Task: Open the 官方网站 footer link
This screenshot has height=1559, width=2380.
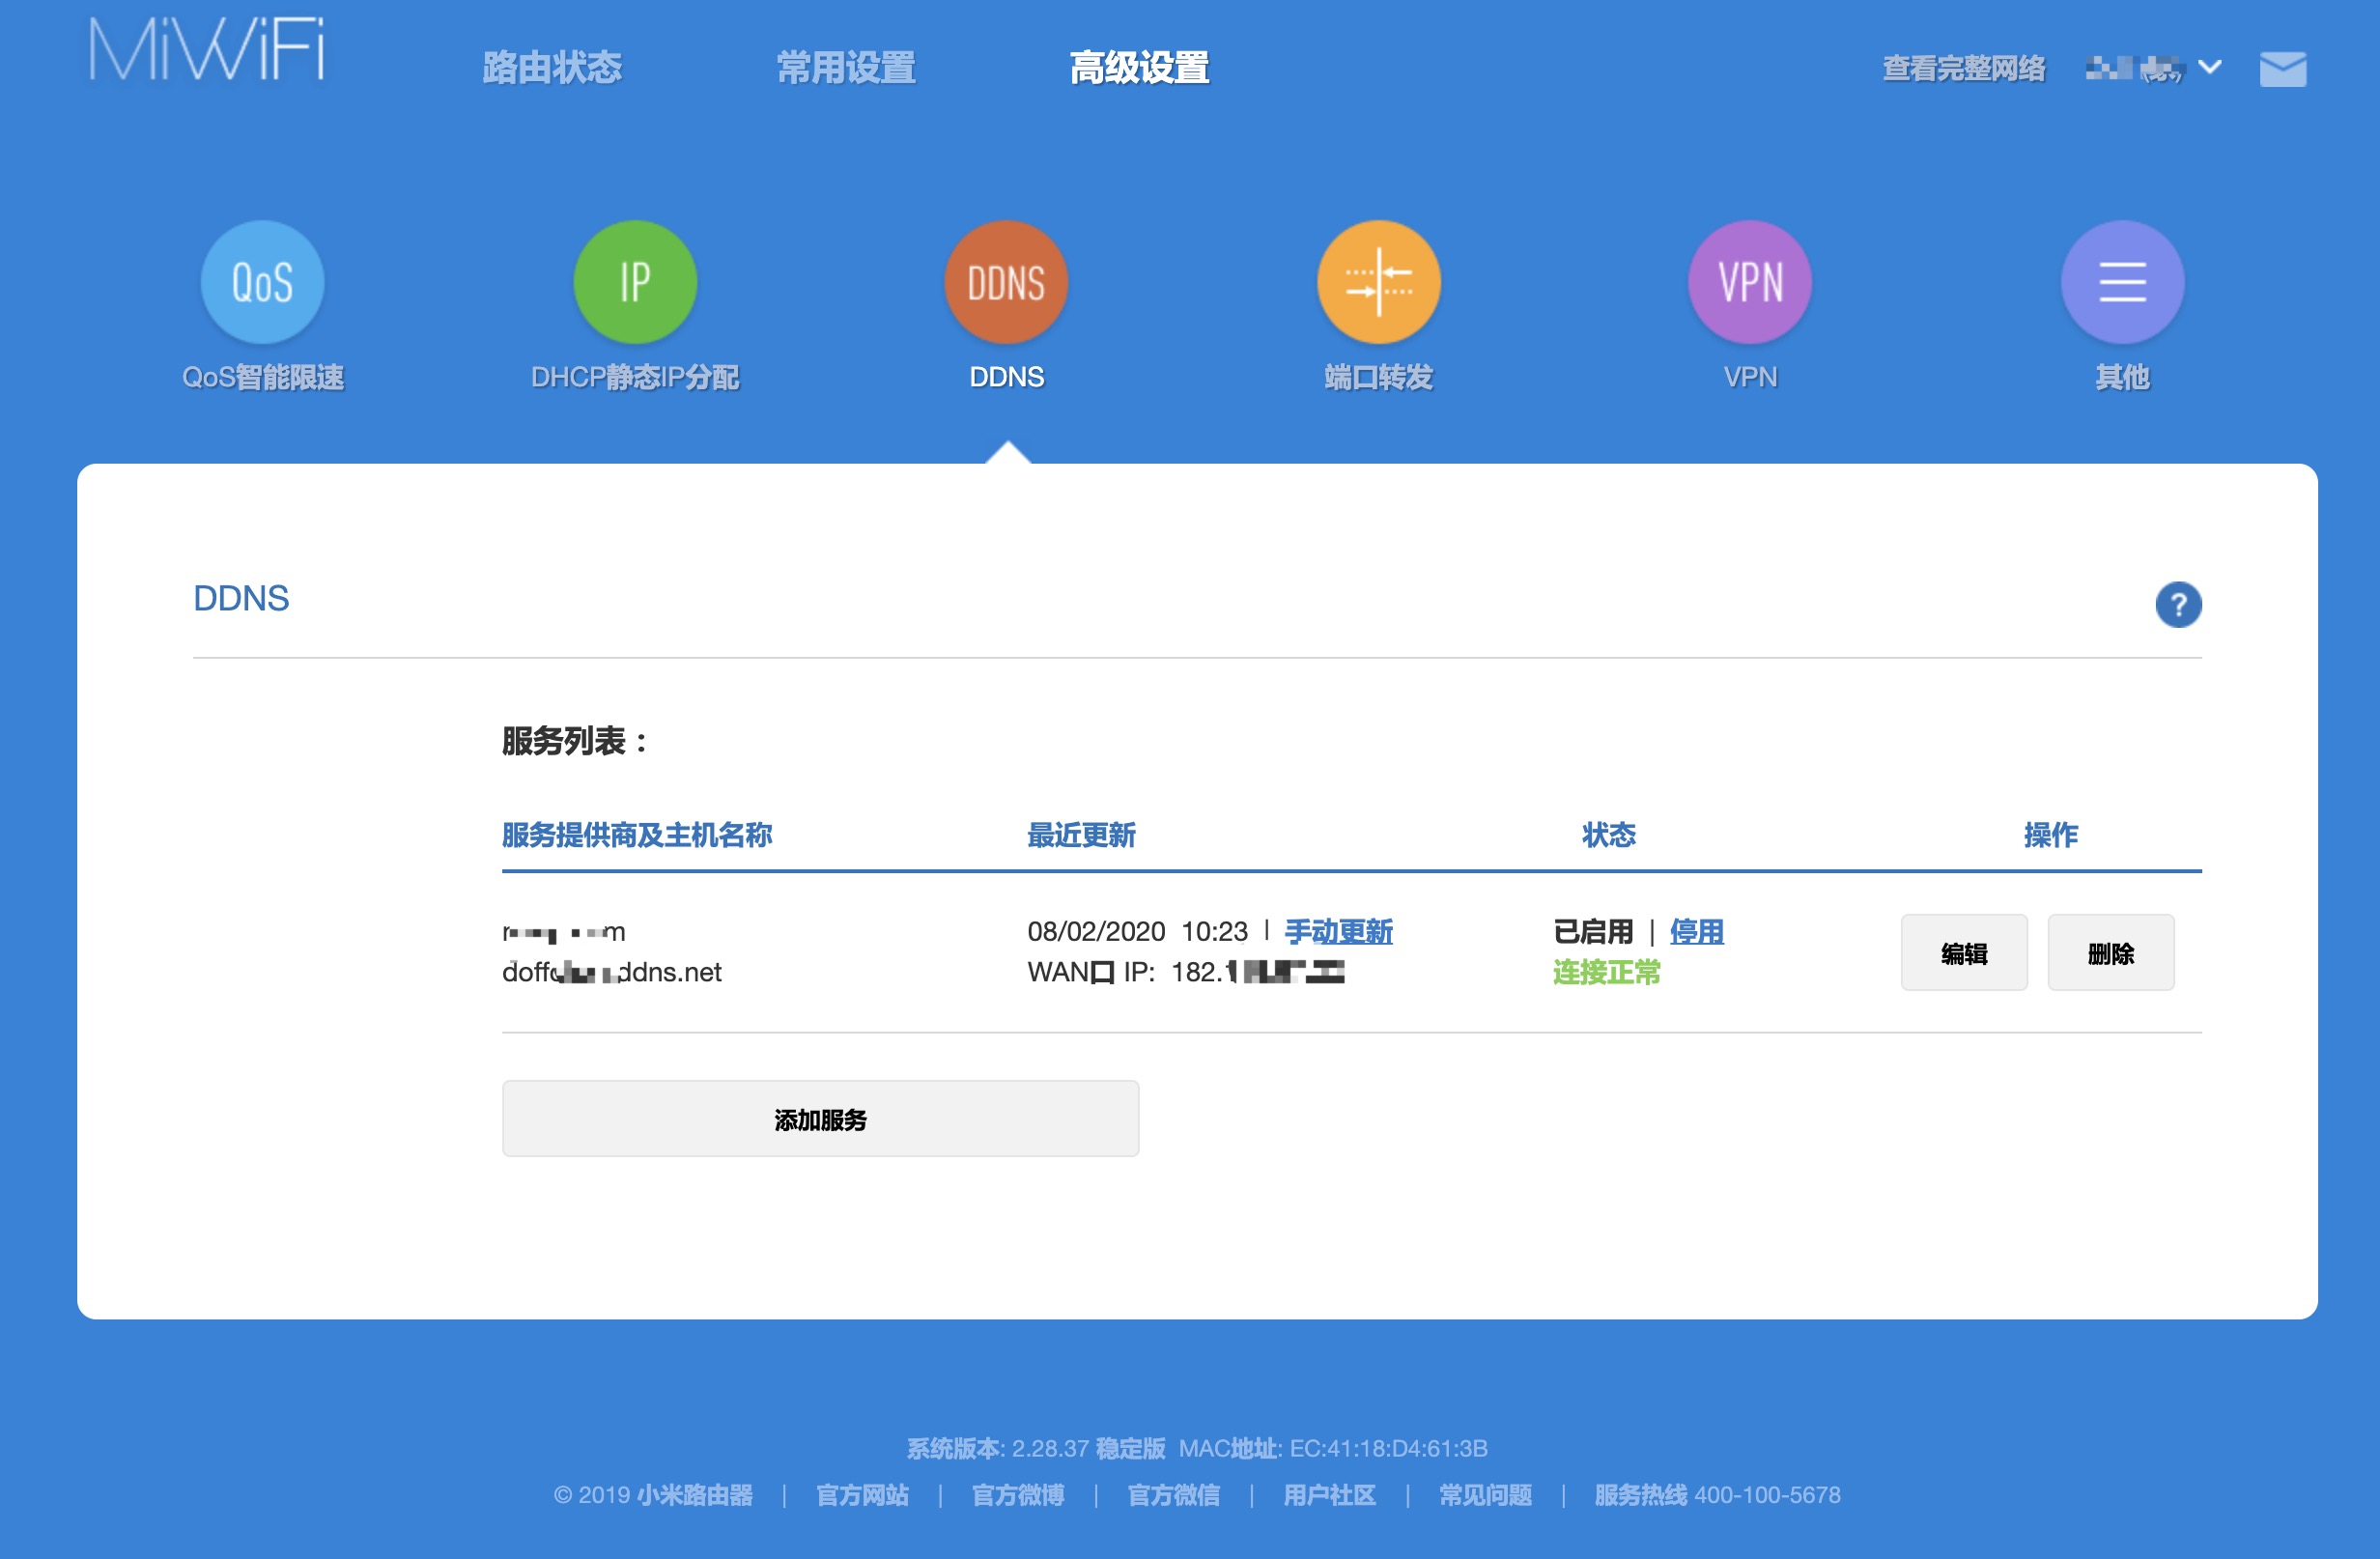Action: (862, 1494)
